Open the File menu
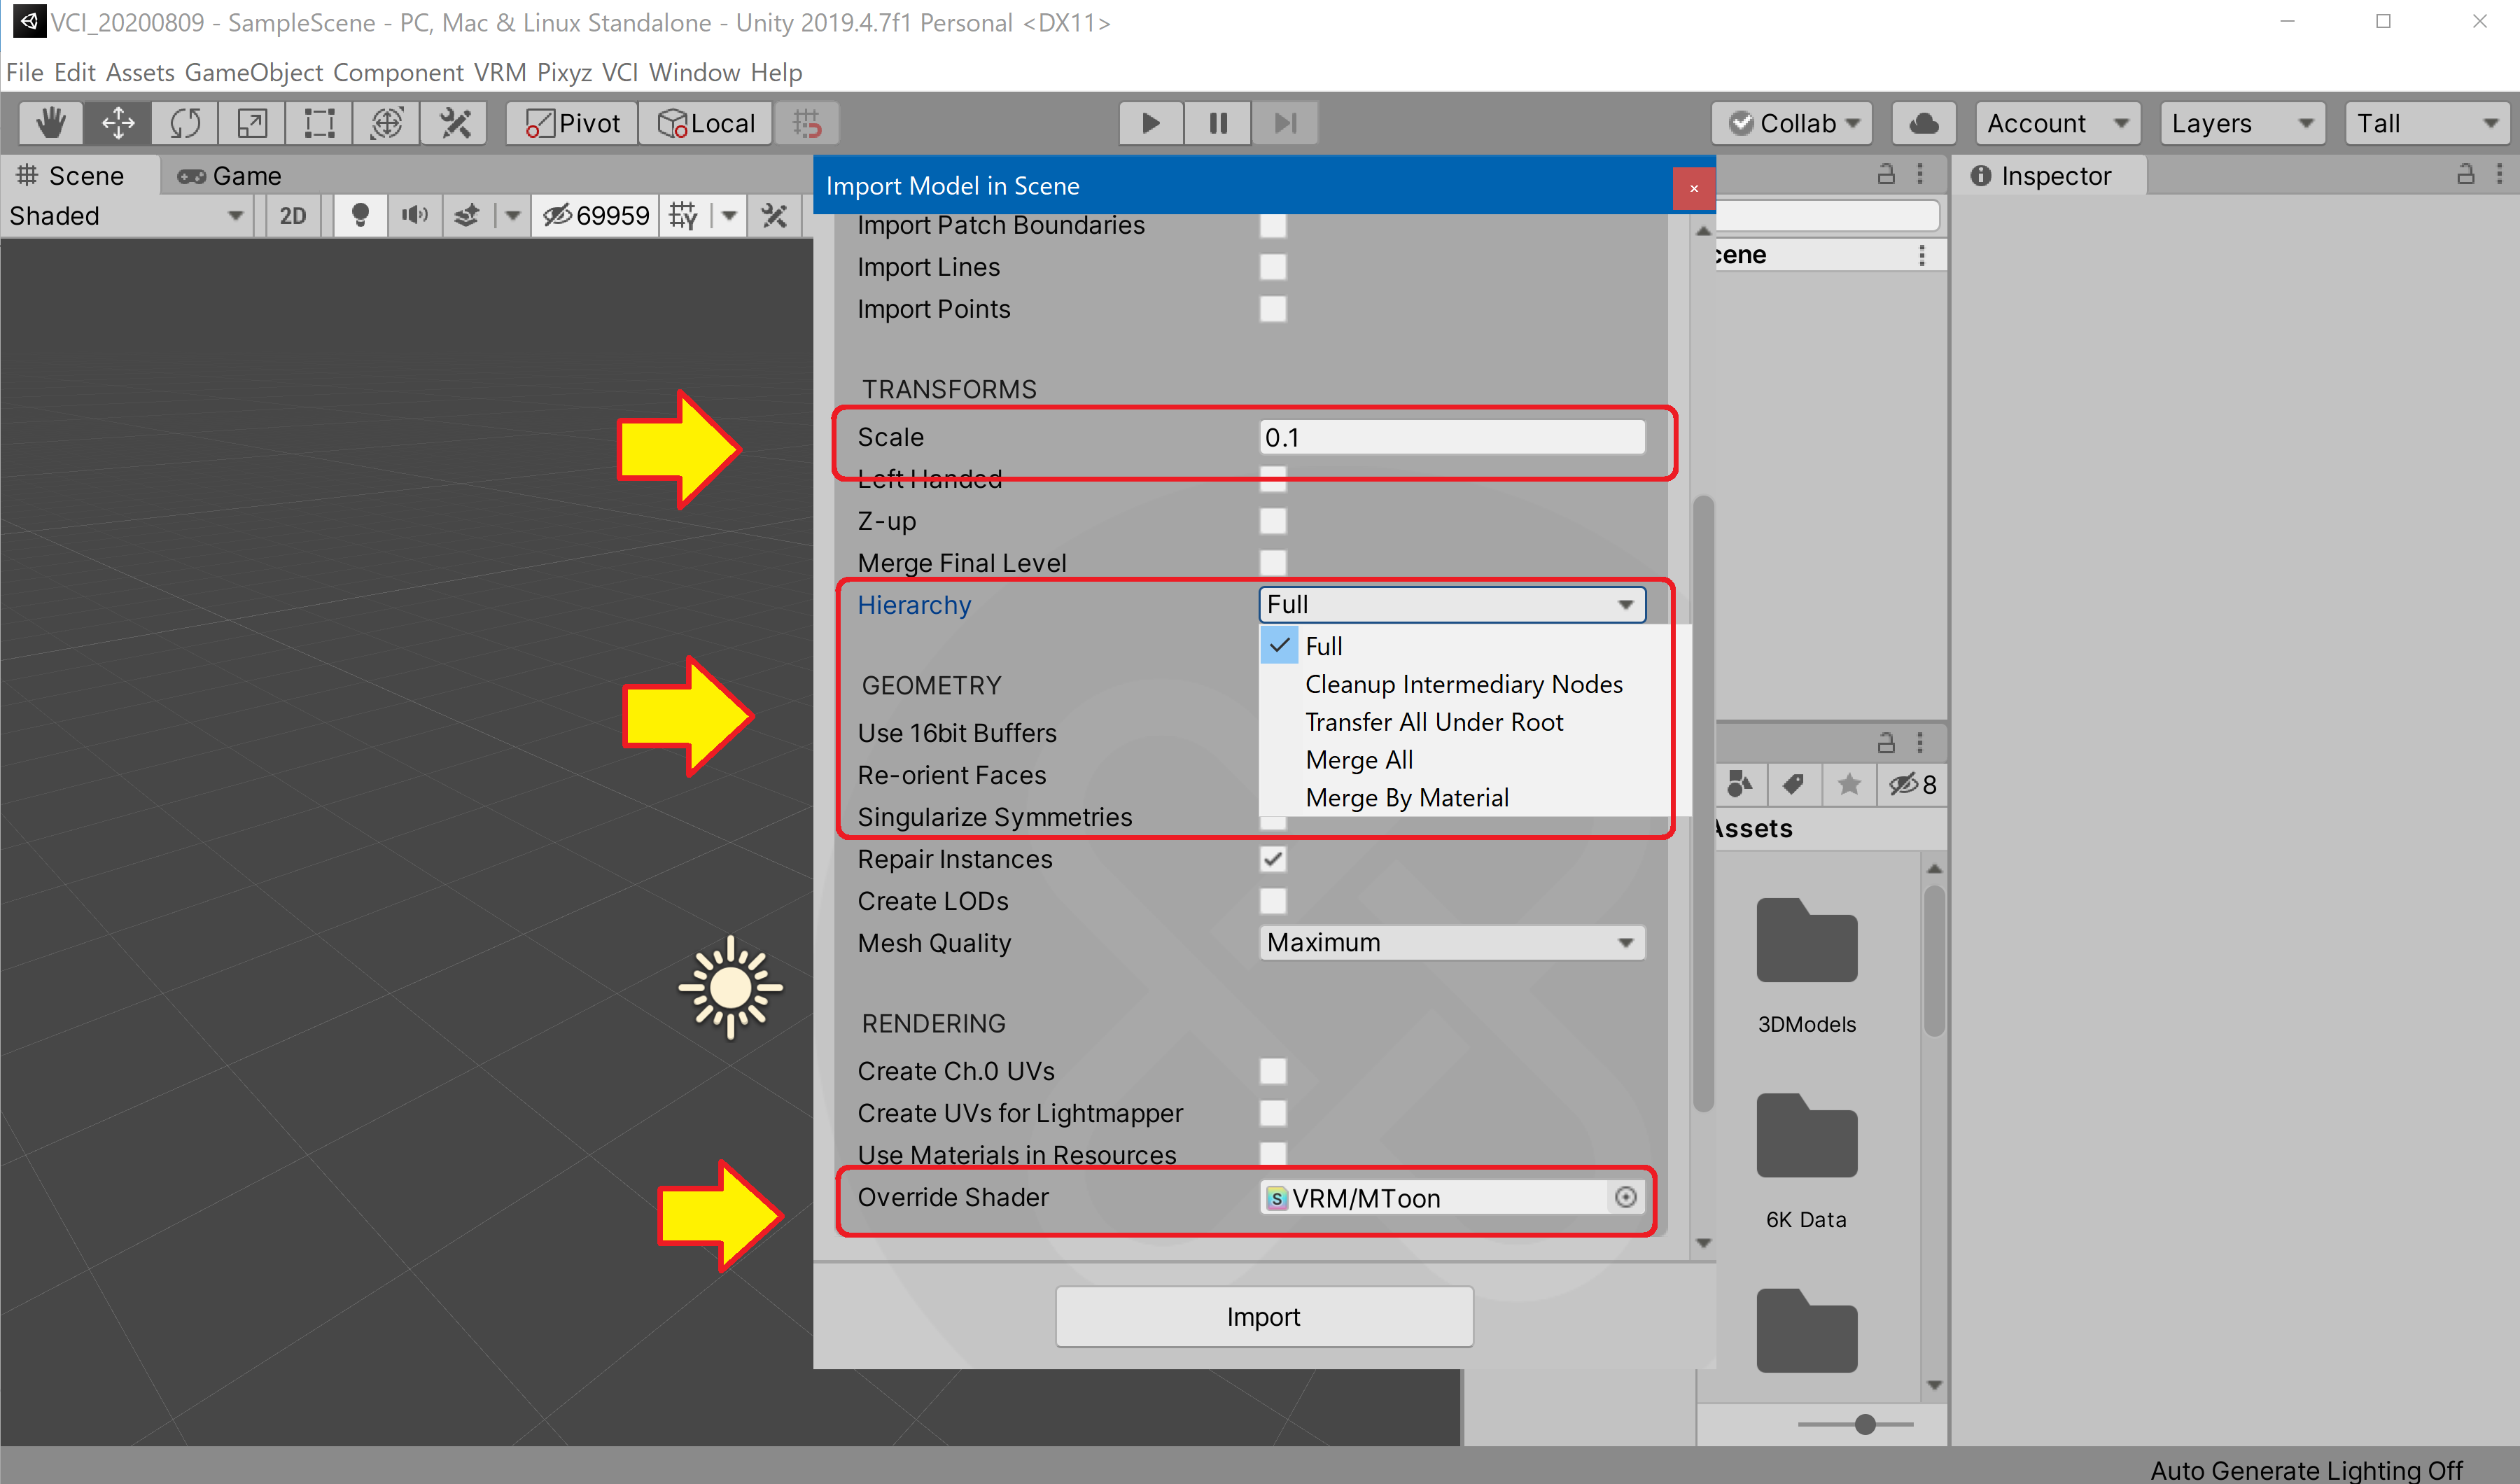The height and width of the screenshot is (1484, 2520). coord(24,72)
